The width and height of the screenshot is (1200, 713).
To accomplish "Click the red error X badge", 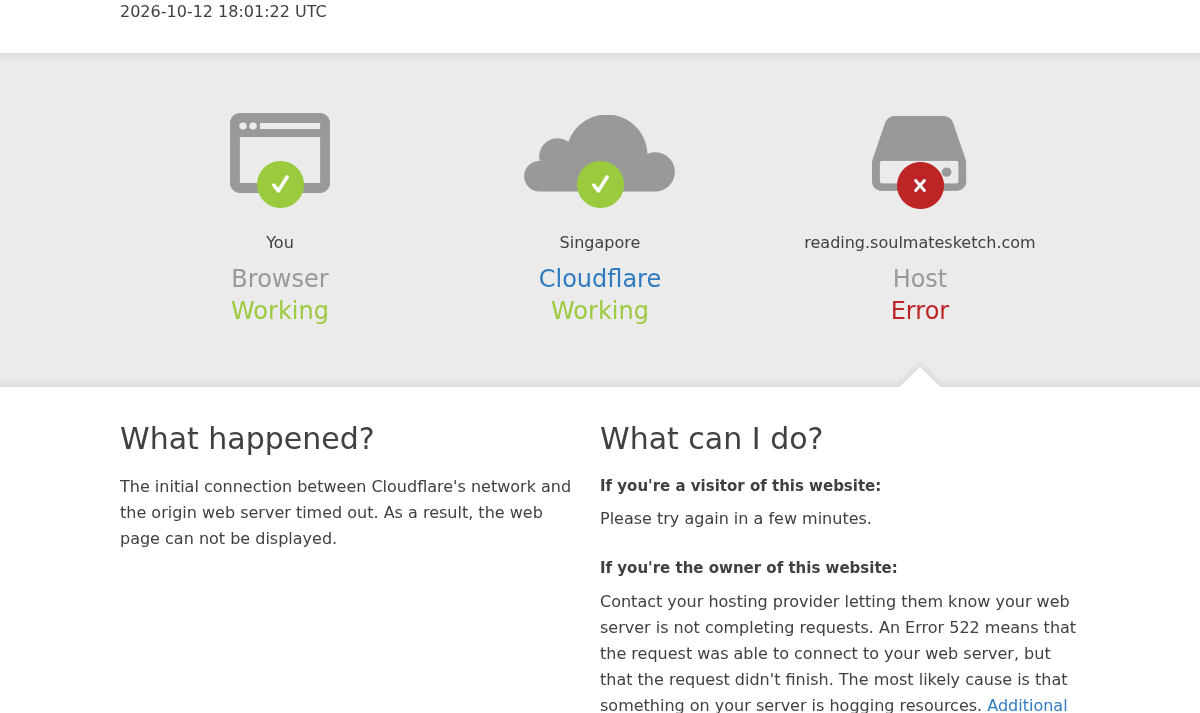I will (x=920, y=185).
